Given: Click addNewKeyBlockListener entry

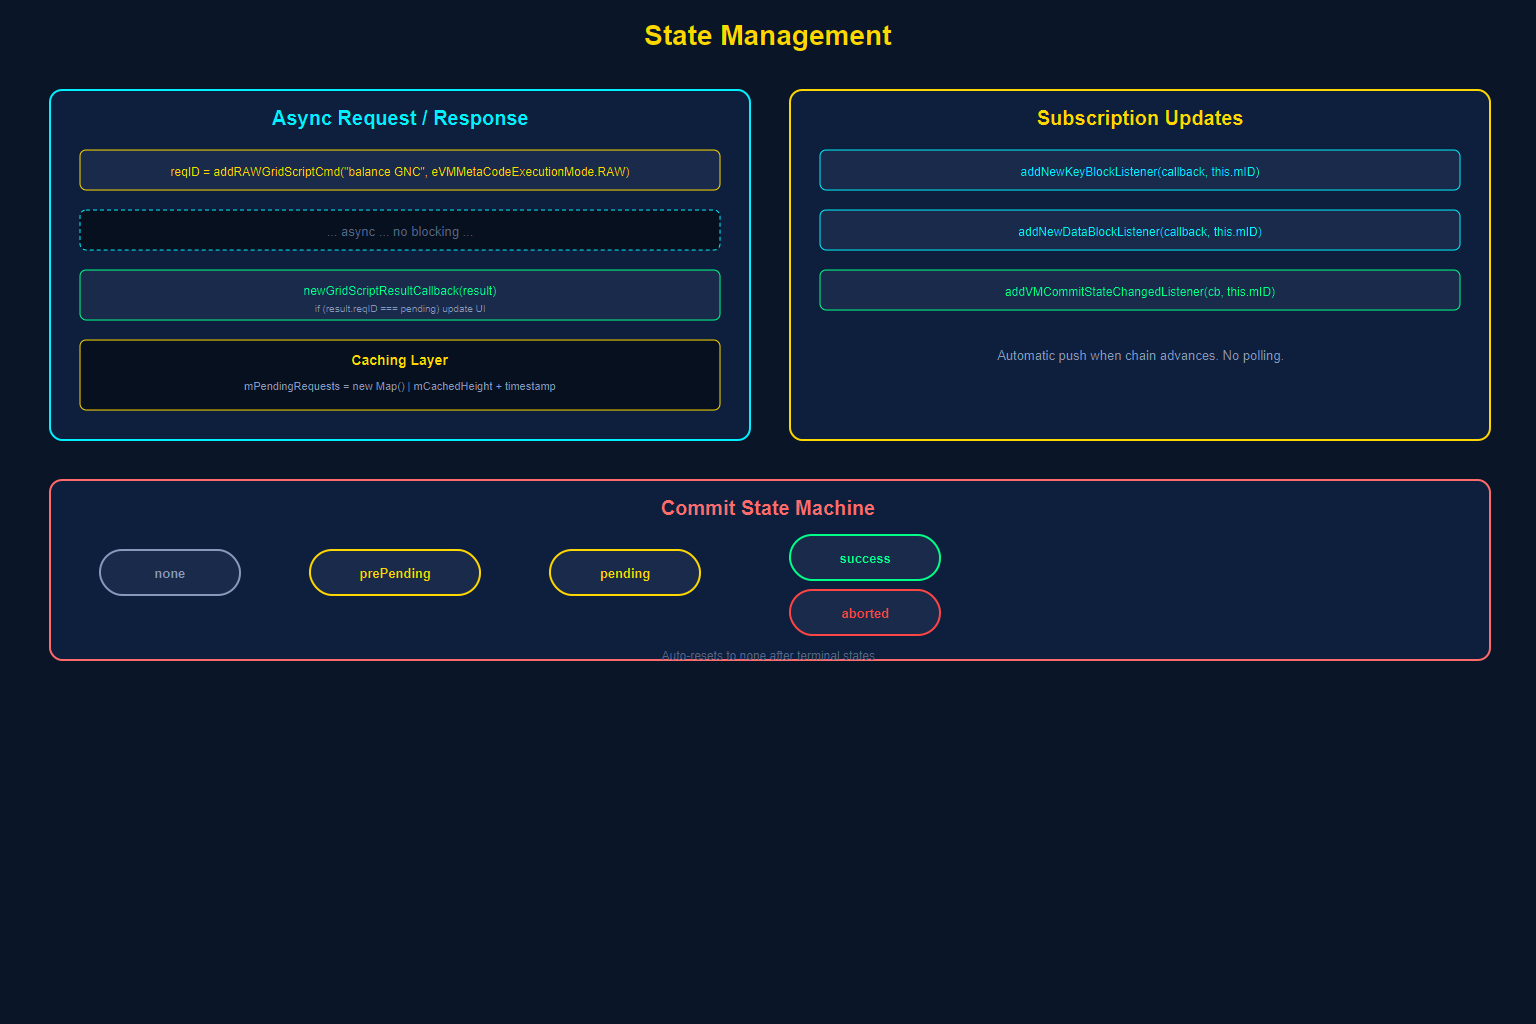Looking at the screenshot, I should coord(1139,170).
